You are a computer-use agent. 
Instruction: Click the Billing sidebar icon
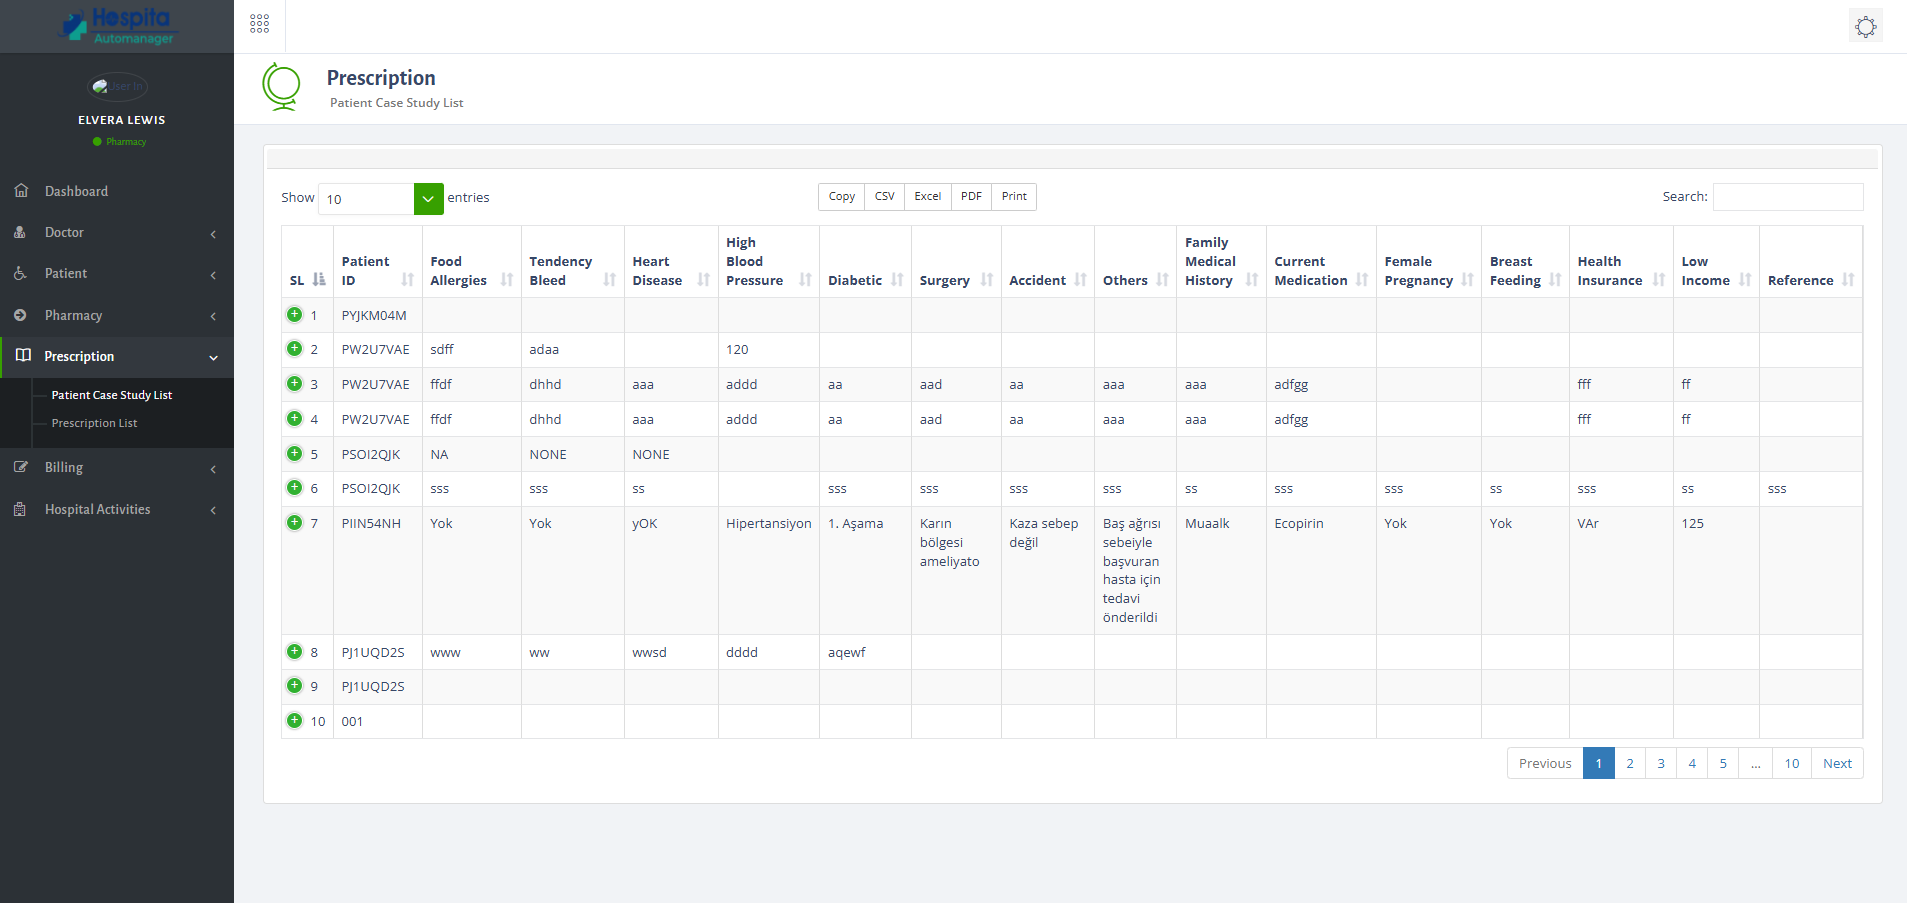point(21,467)
